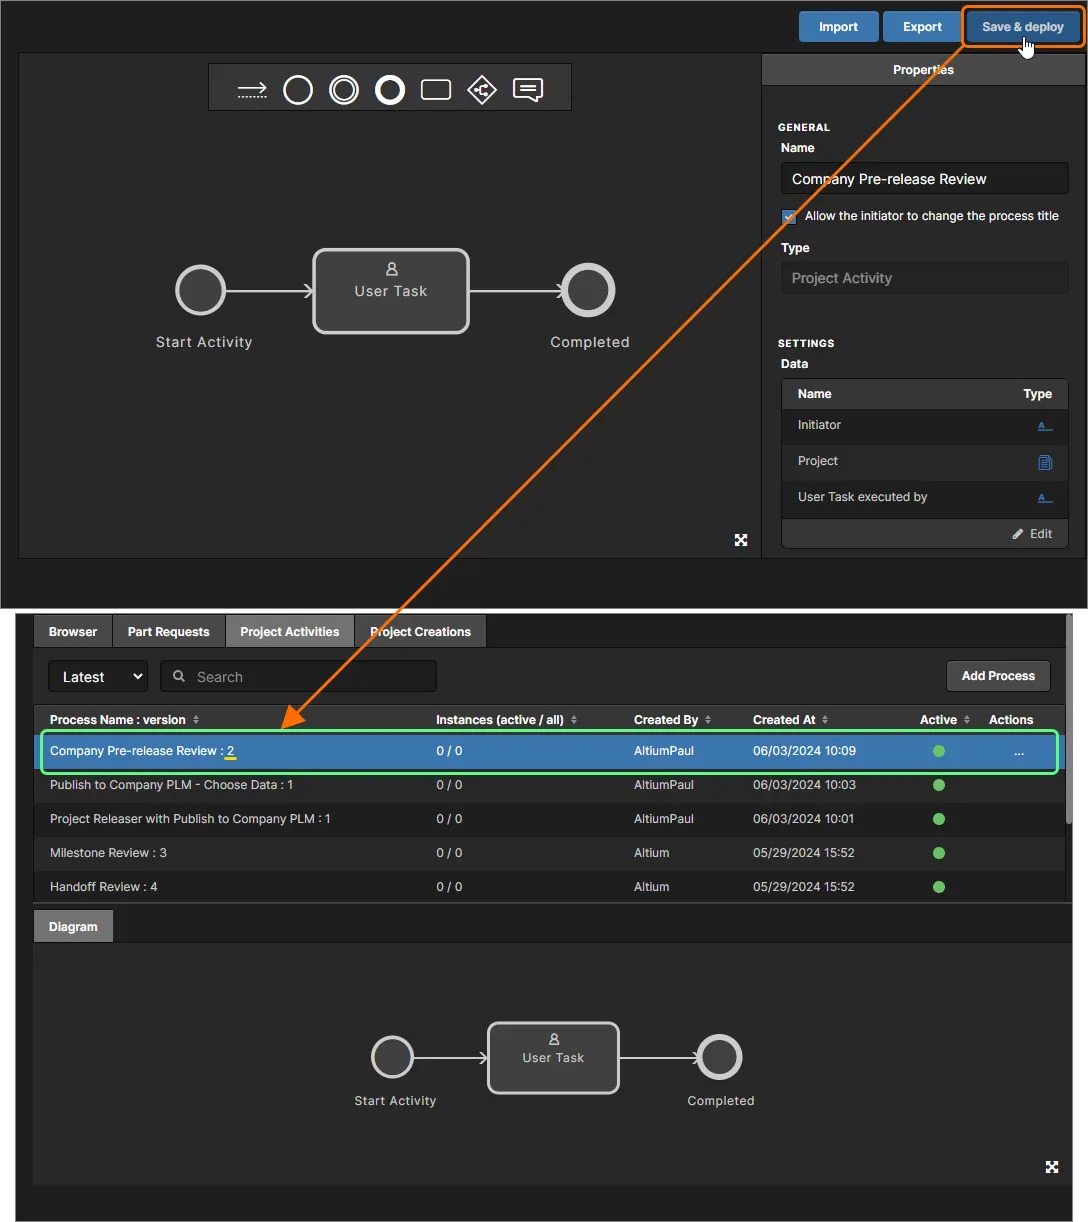Toggle the Active status dot for Milestone Review

[x=938, y=853]
